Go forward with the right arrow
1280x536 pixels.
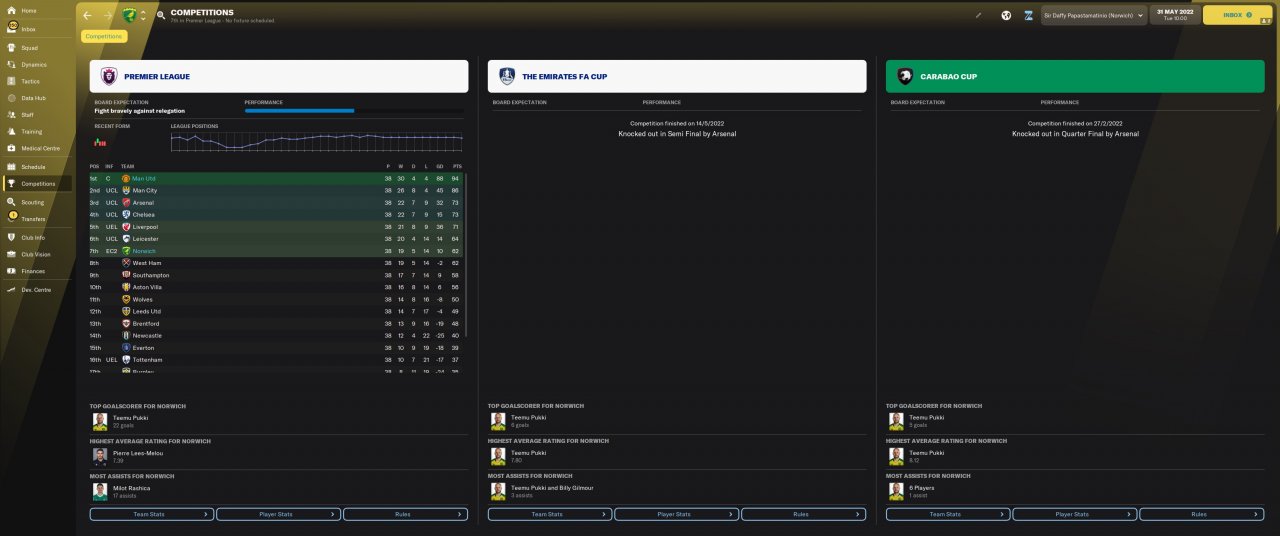pos(108,16)
